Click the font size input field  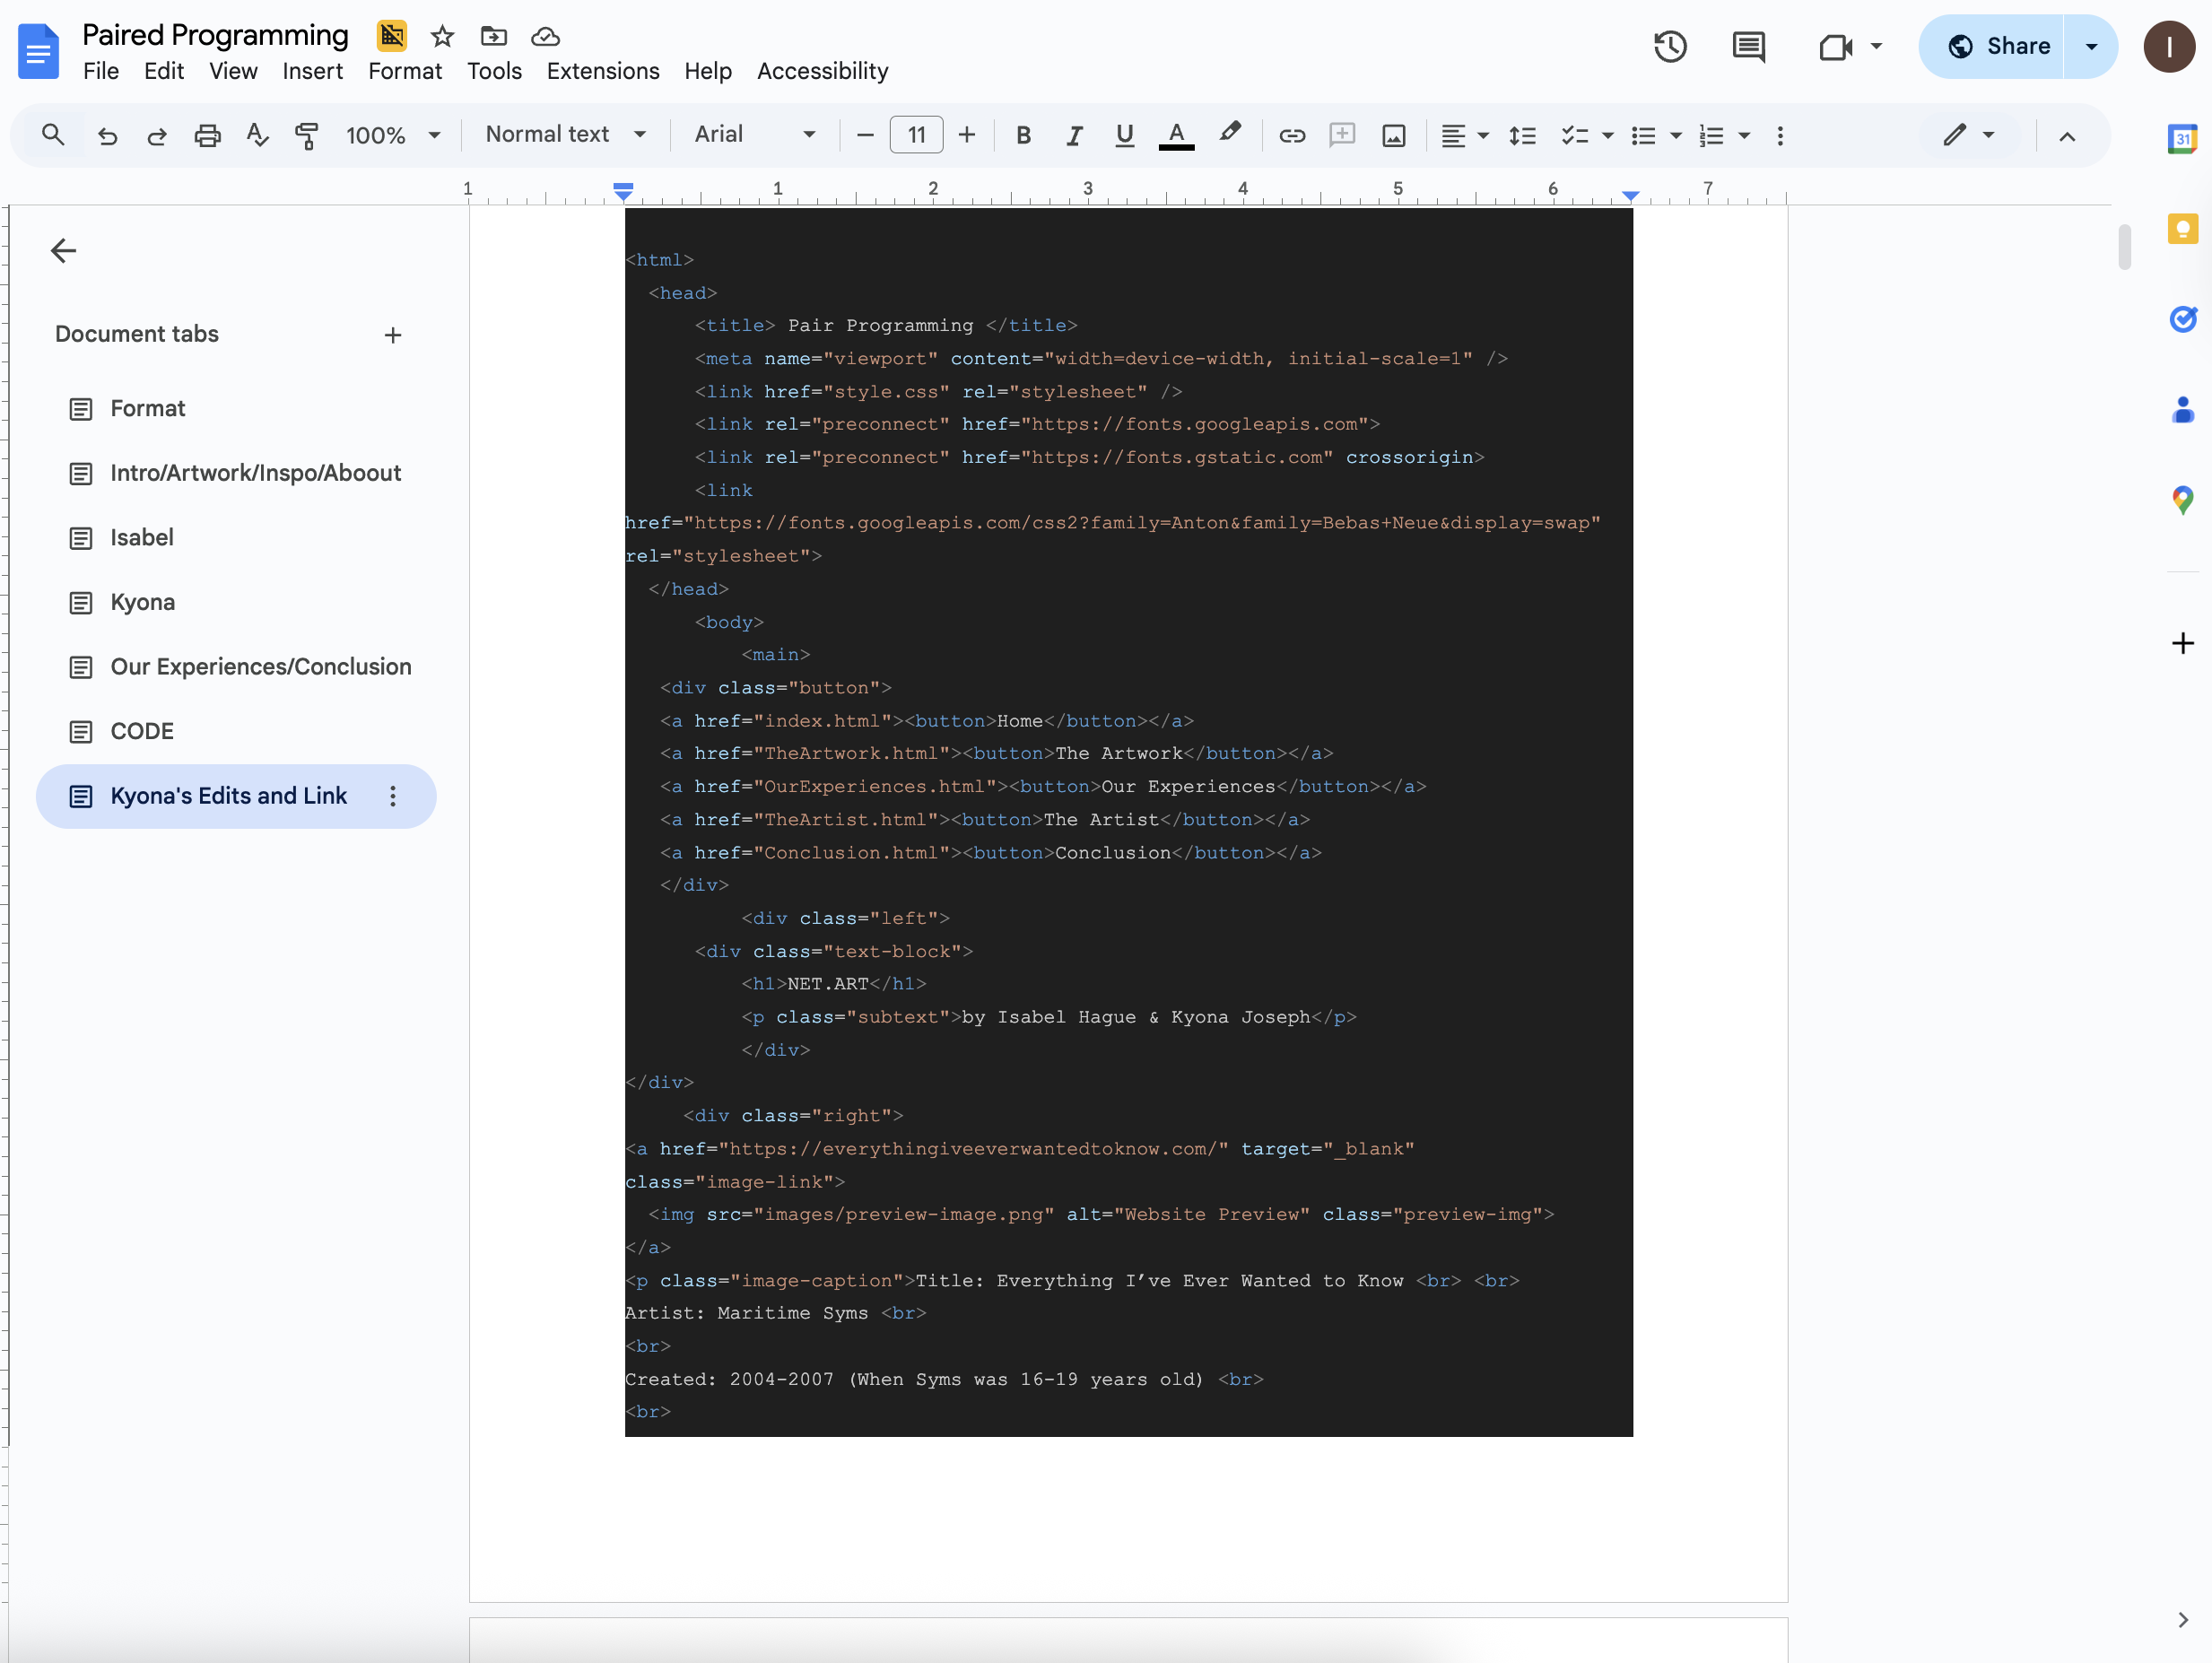point(916,135)
